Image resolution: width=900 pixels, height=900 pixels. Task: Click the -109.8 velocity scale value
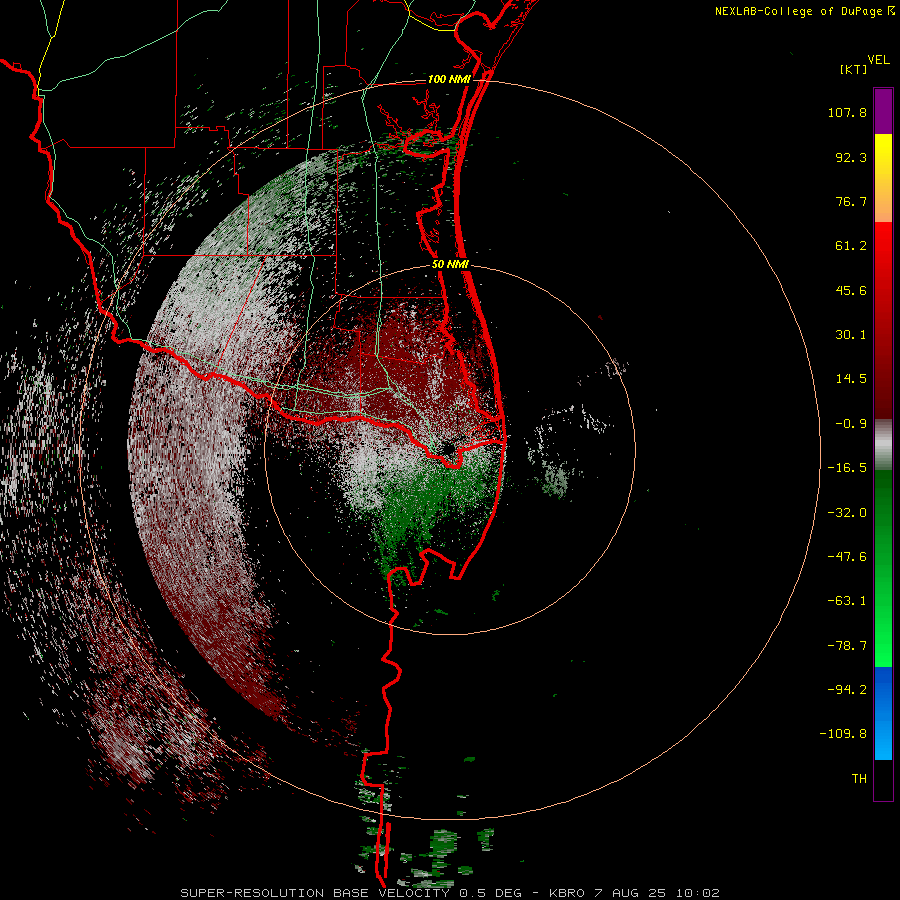click(843, 734)
